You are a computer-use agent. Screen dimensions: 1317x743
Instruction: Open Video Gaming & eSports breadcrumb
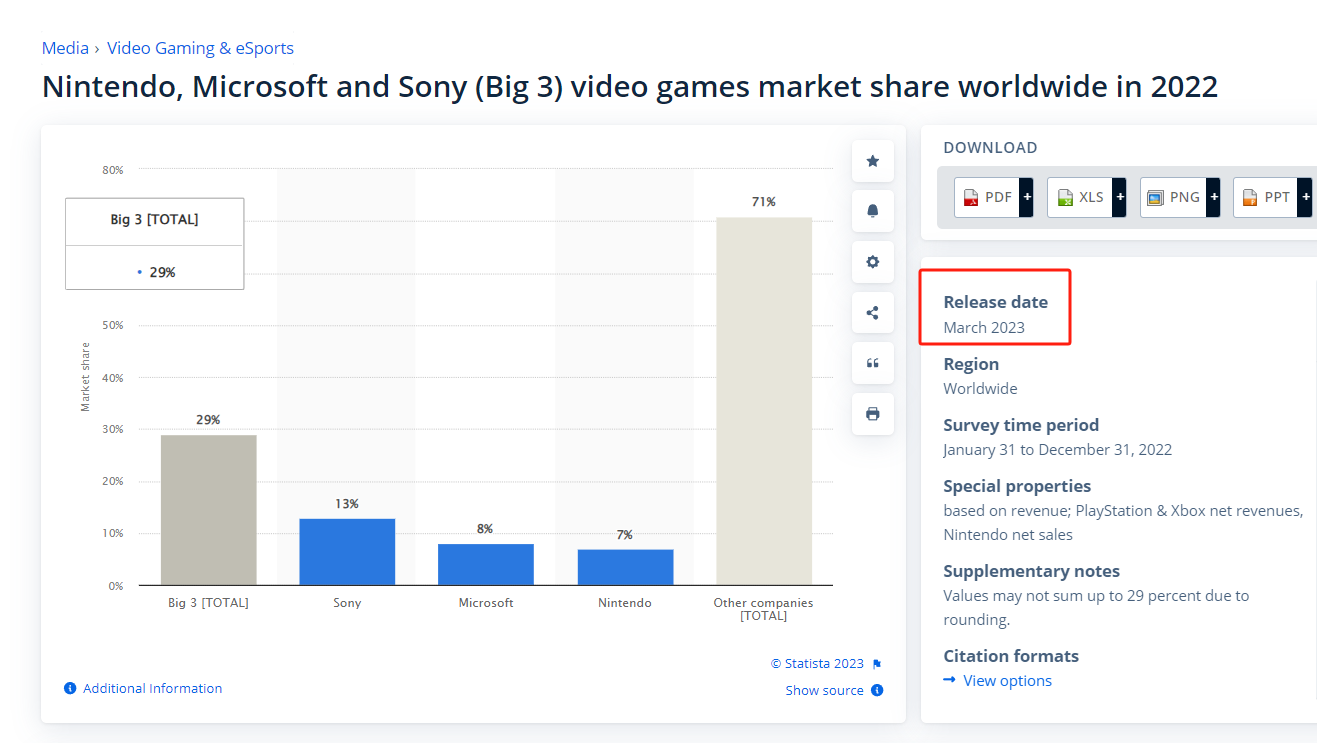[200, 48]
